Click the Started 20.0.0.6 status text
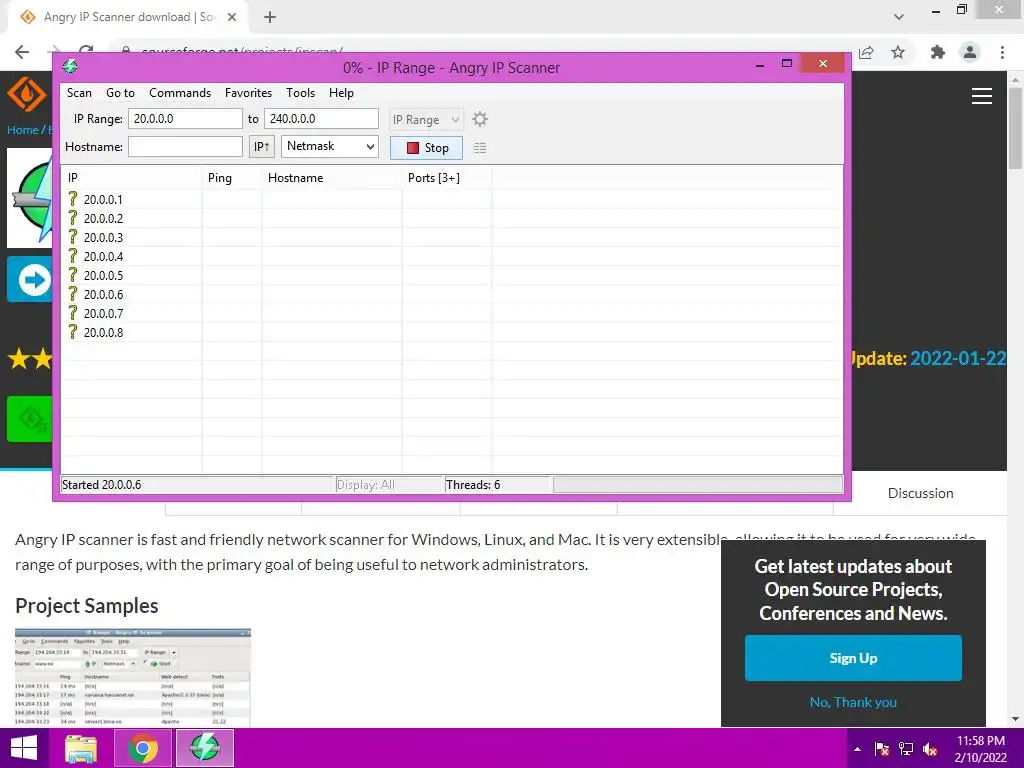Screen dimensions: 1024x768 point(101,485)
